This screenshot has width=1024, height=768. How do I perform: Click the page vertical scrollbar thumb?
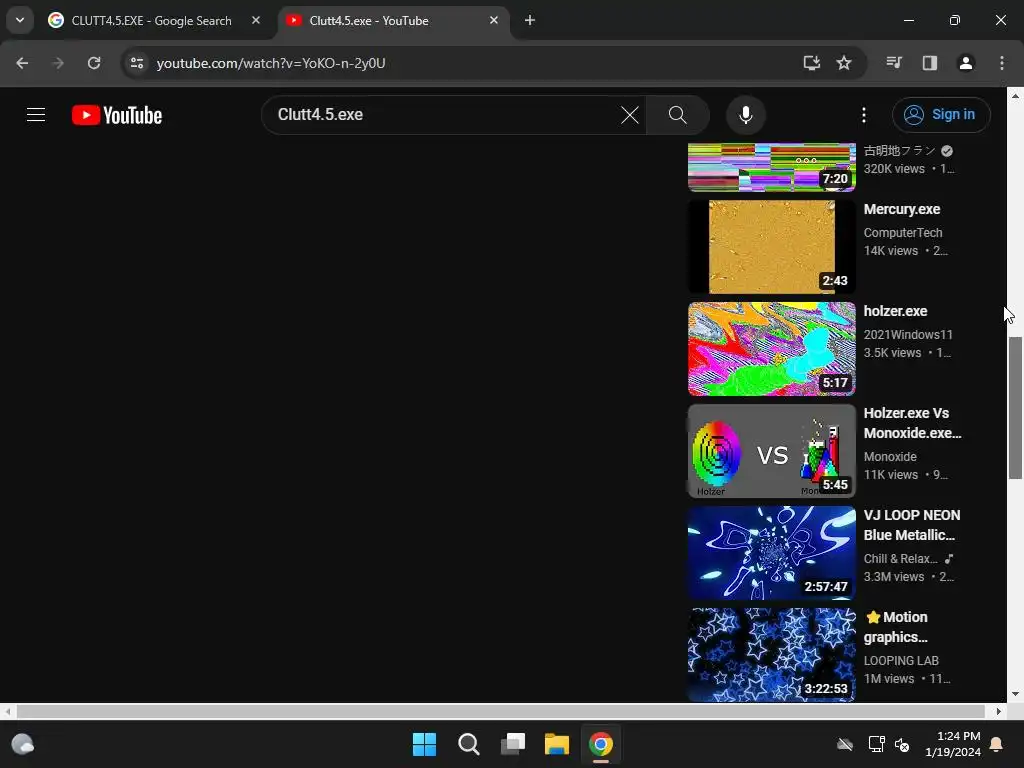(x=1015, y=408)
